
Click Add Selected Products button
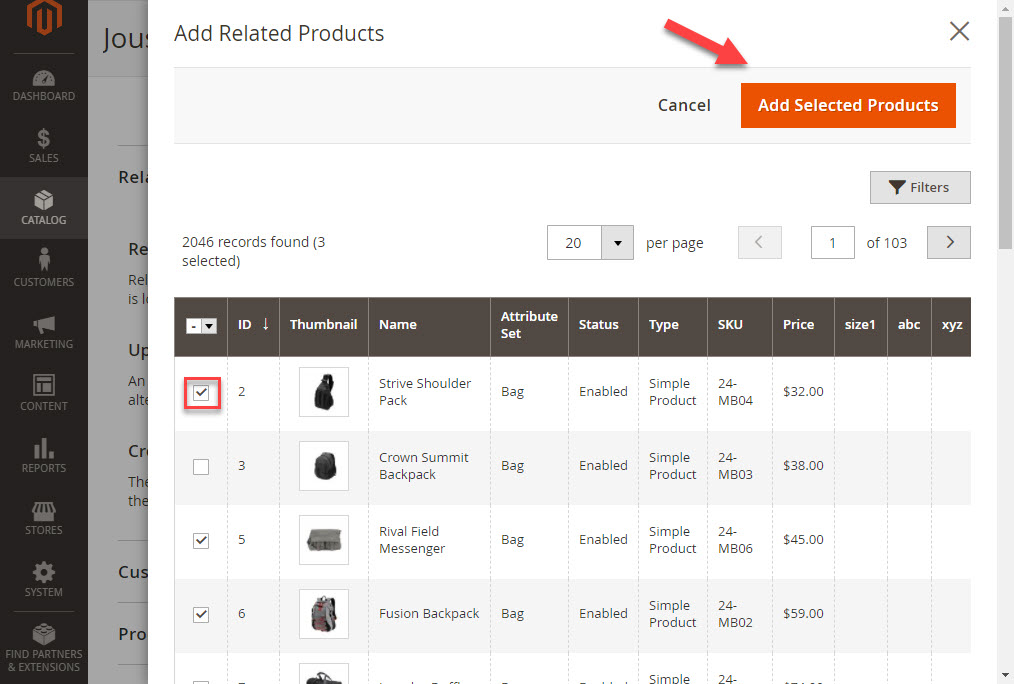(848, 105)
